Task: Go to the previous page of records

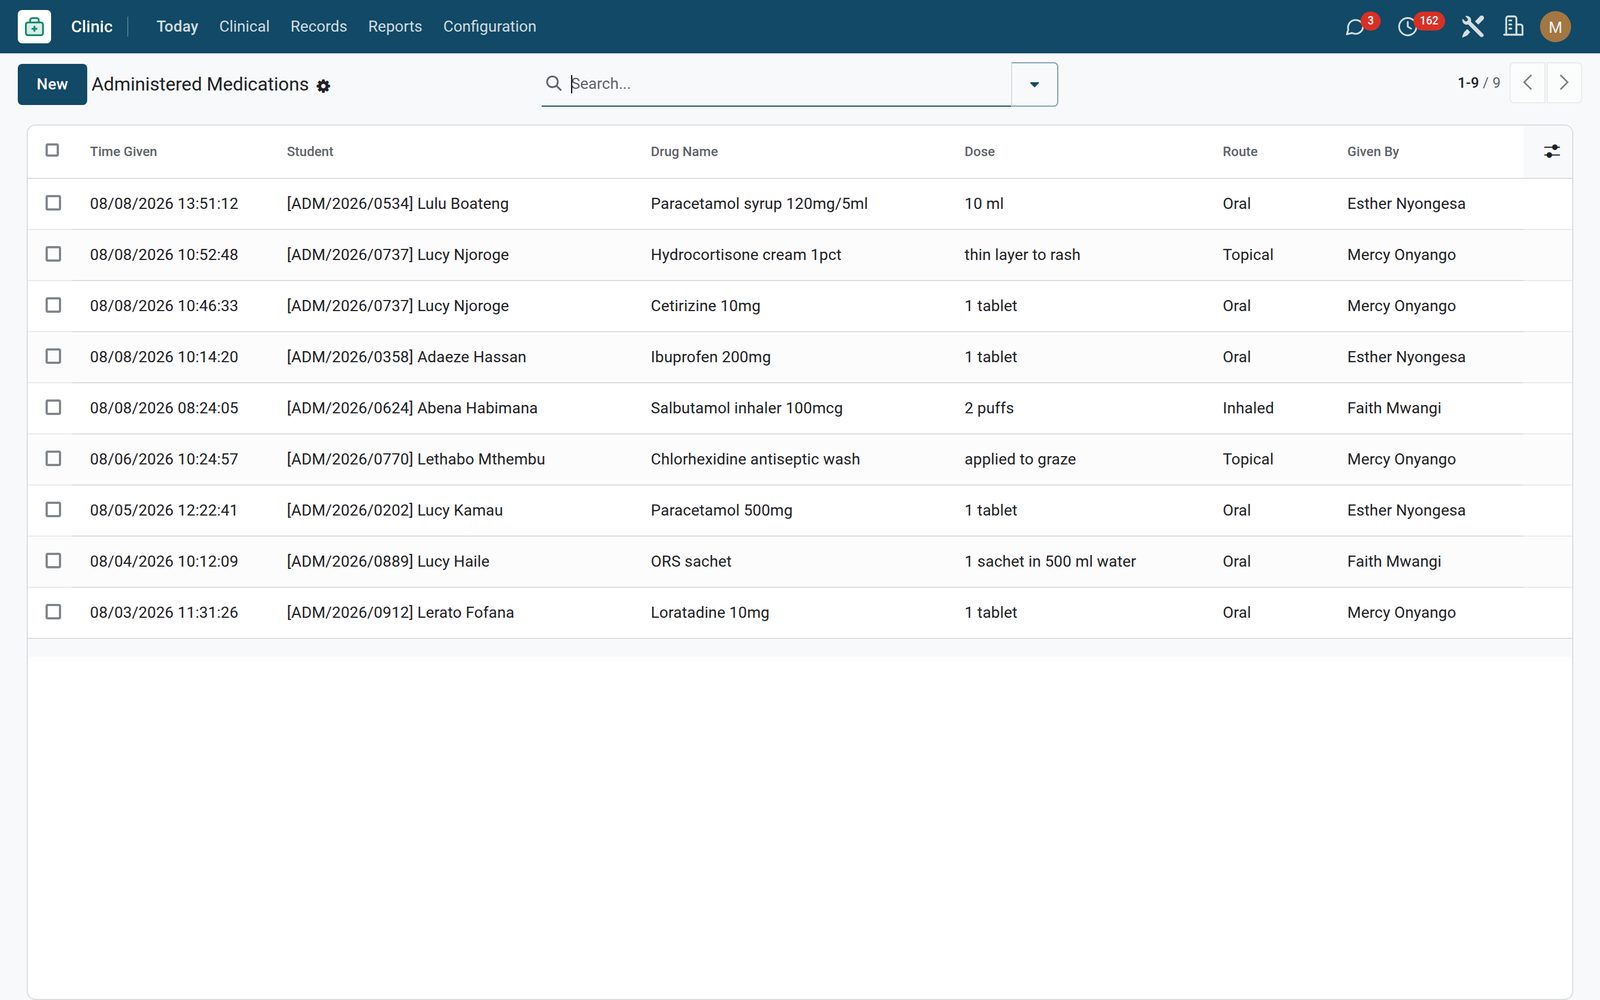Action: (1527, 83)
